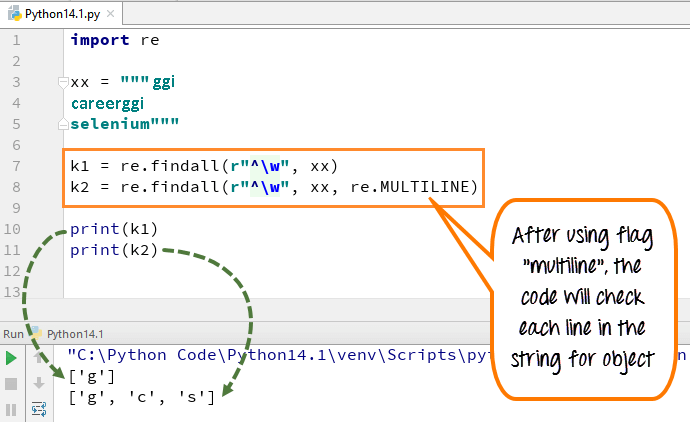This screenshot has width=690, height=422.
Task: Click the print(k1) statement on line 10
Action: coord(114,228)
